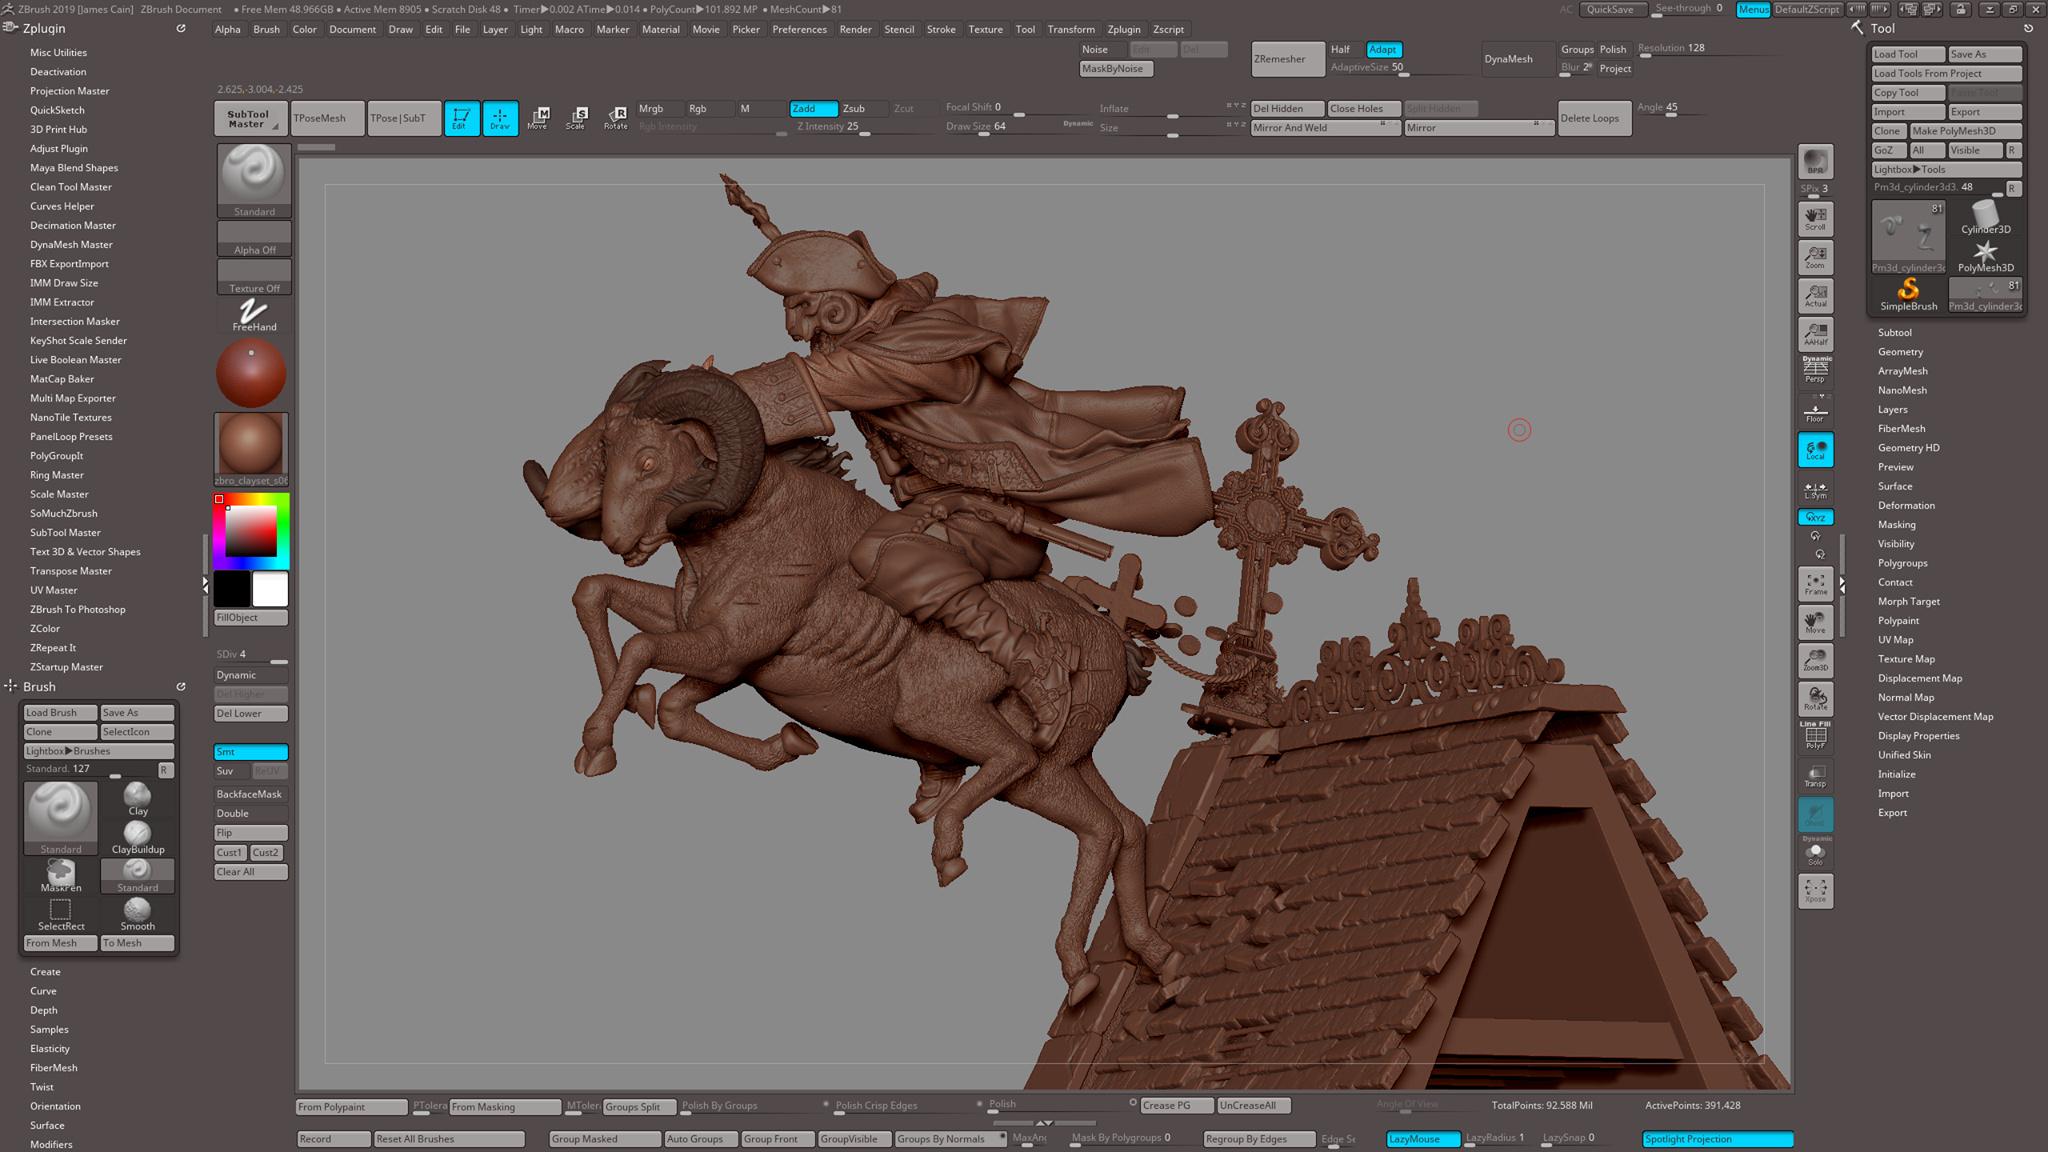The width and height of the screenshot is (2048, 1152).
Task: Toggle the XYZ rotation button
Action: click(x=1815, y=517)
